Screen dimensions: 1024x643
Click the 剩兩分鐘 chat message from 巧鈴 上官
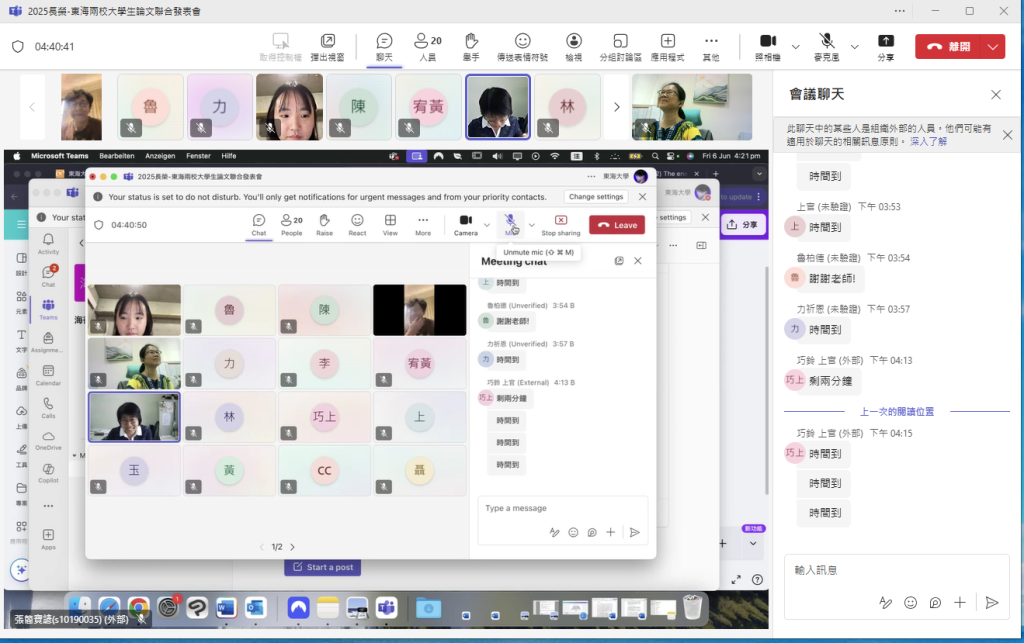click(x=830, y=381)
